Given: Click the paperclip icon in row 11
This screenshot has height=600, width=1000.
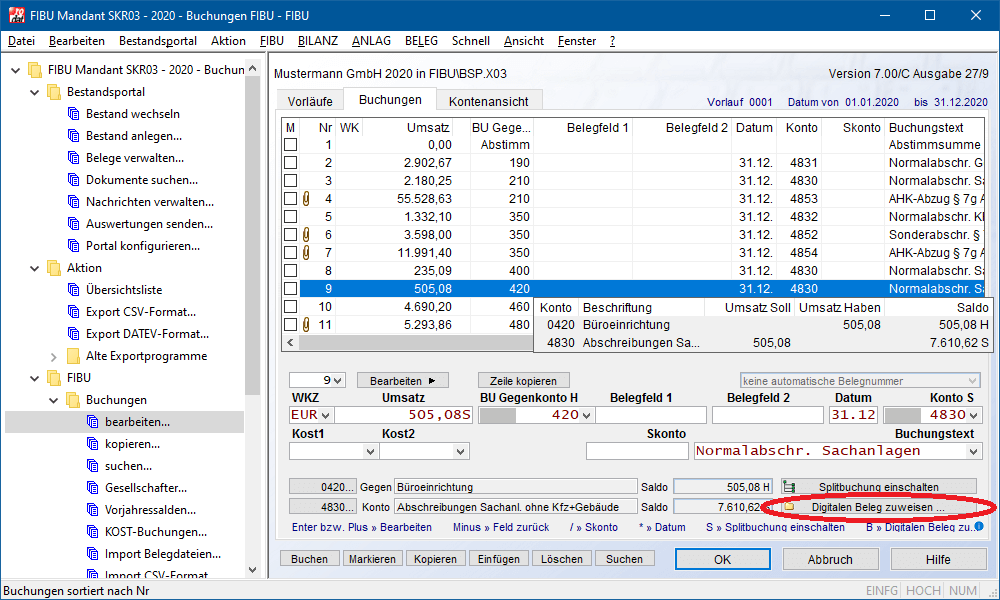Looking at the screenshot, I should point(306,325).
